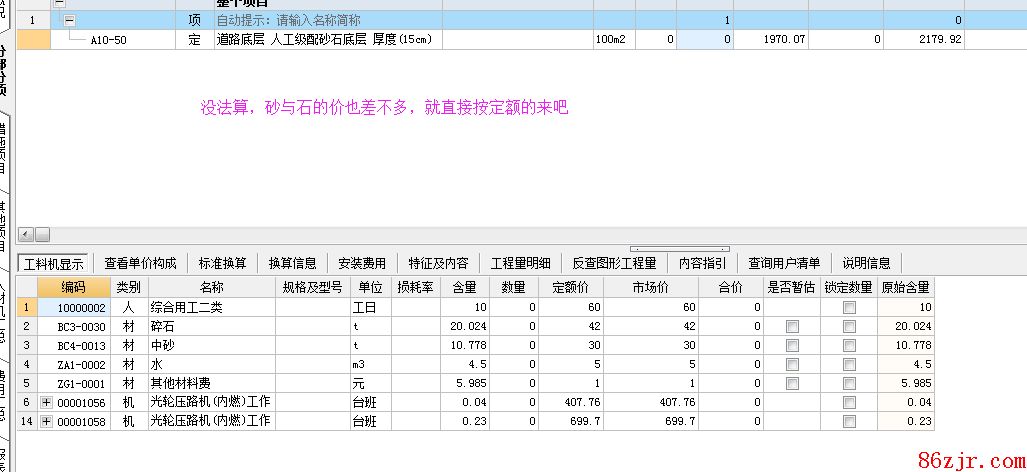The image size is (1027, 472).
Task: Show the 说明信息 tab
Action: [866, 263]
